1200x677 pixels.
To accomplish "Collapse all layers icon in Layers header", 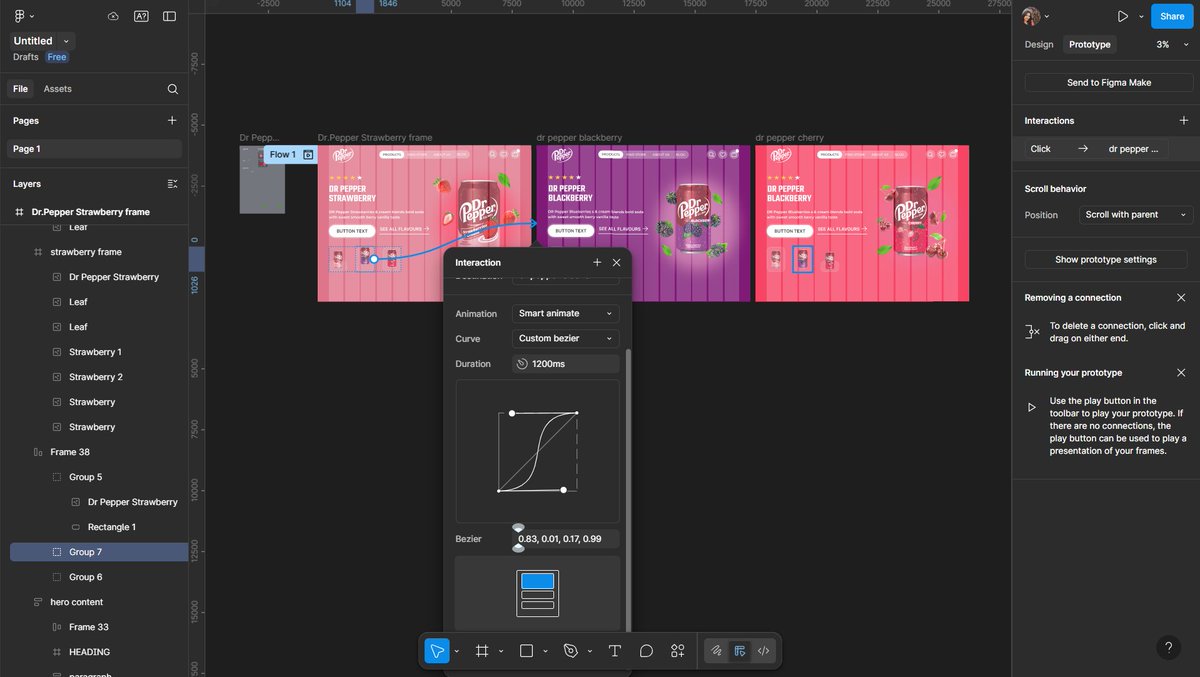I will [172, 184].
